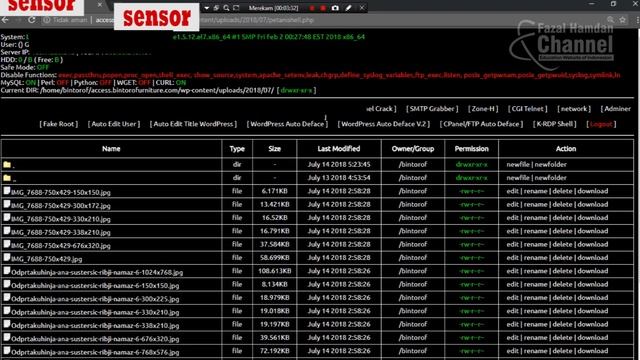Click the red Logout link
Image resolution: width=640 pixels, height=360 pixels.
[601, 124]
